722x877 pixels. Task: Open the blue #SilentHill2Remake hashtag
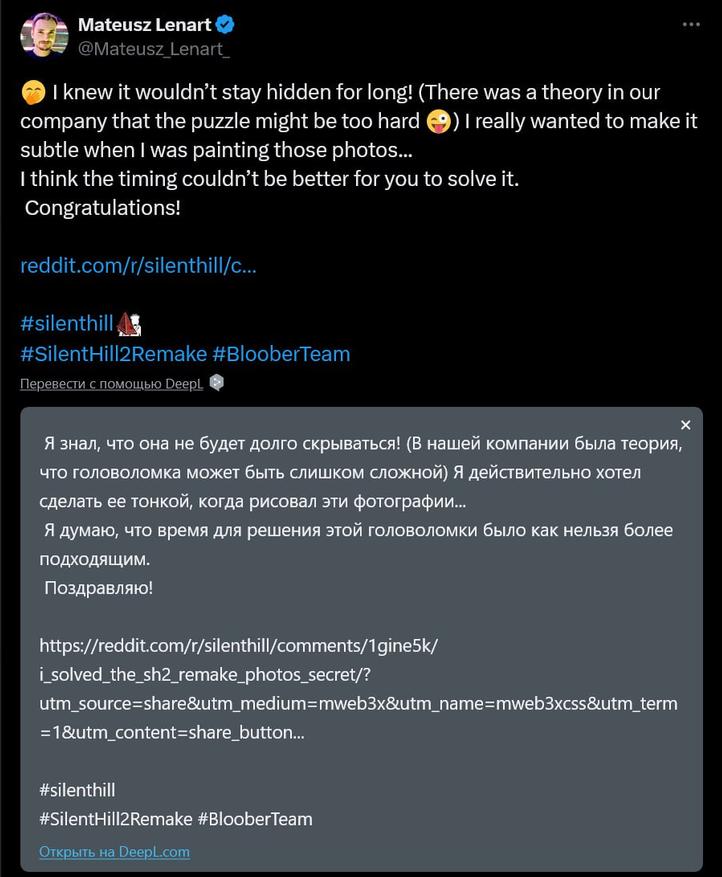115,353
